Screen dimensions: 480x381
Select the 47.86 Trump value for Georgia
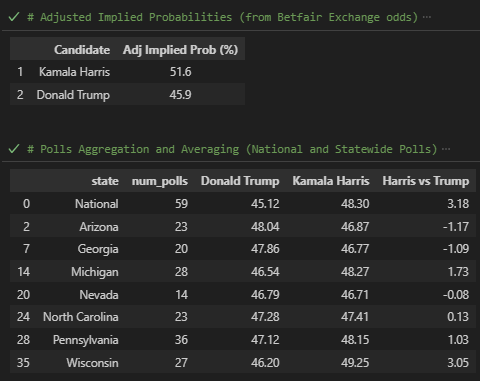coord(265,249)
